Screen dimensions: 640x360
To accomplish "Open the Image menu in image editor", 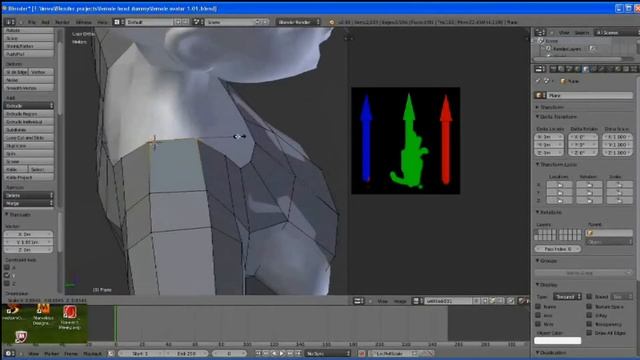I will tap(400, 301).
